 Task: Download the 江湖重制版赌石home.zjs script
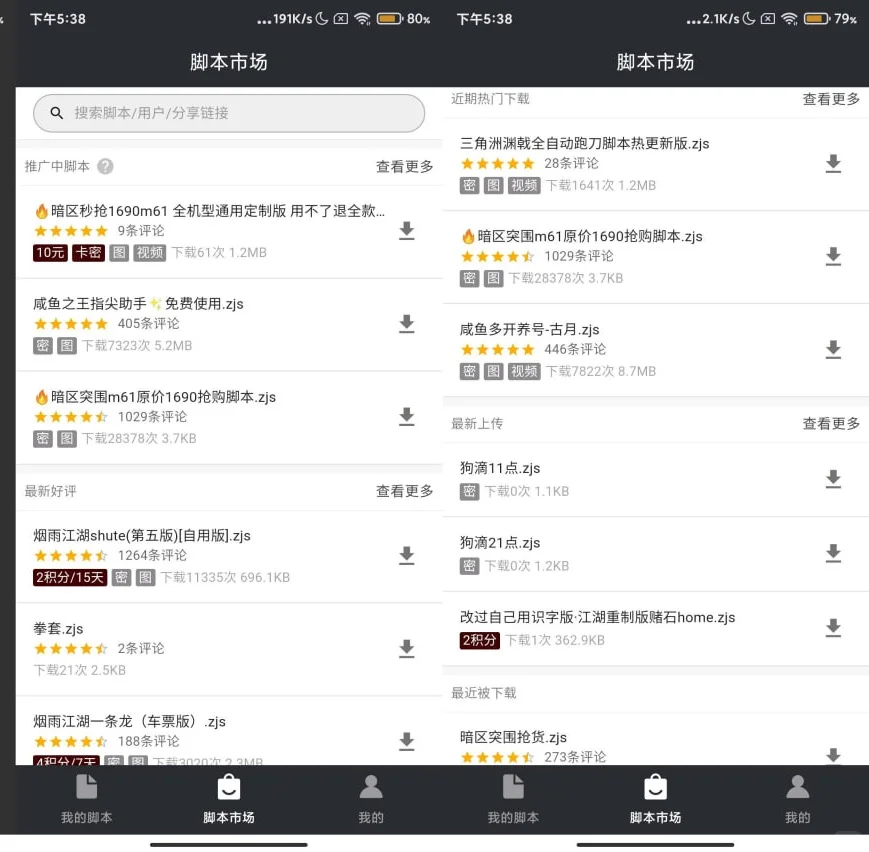click(x=833, y=629)
